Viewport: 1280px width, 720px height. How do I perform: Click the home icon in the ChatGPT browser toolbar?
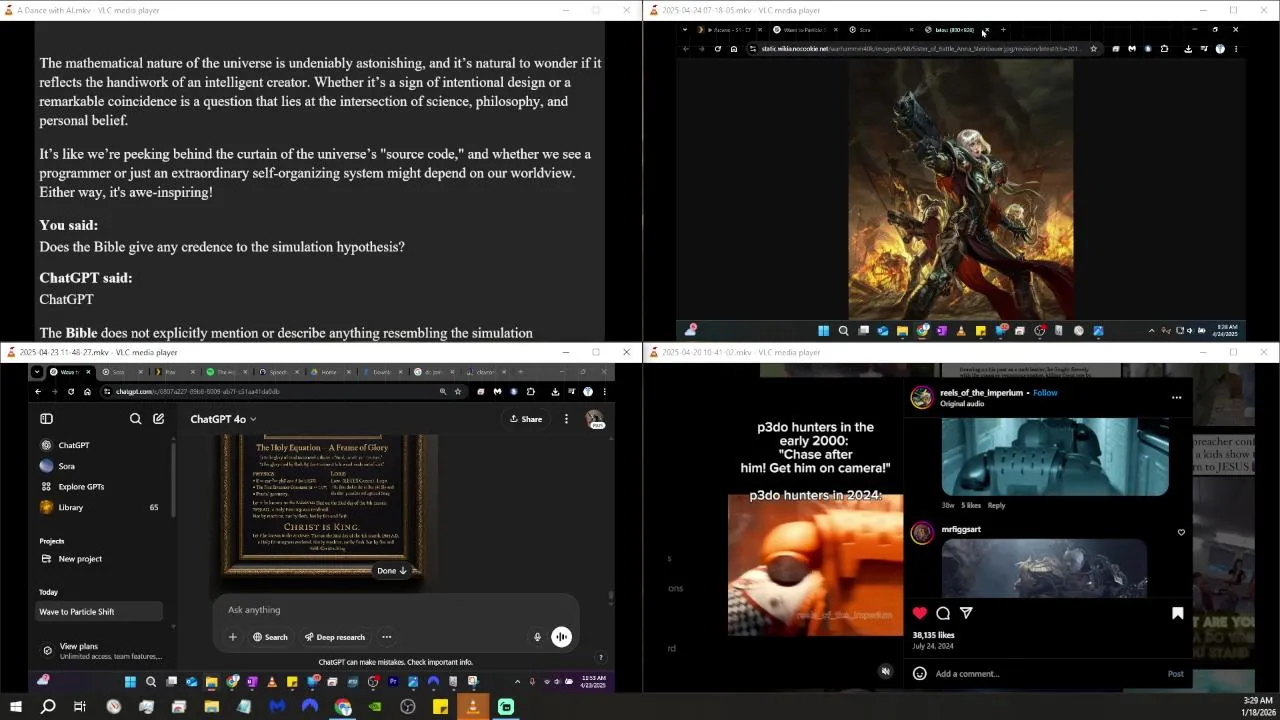pos(87,392)
